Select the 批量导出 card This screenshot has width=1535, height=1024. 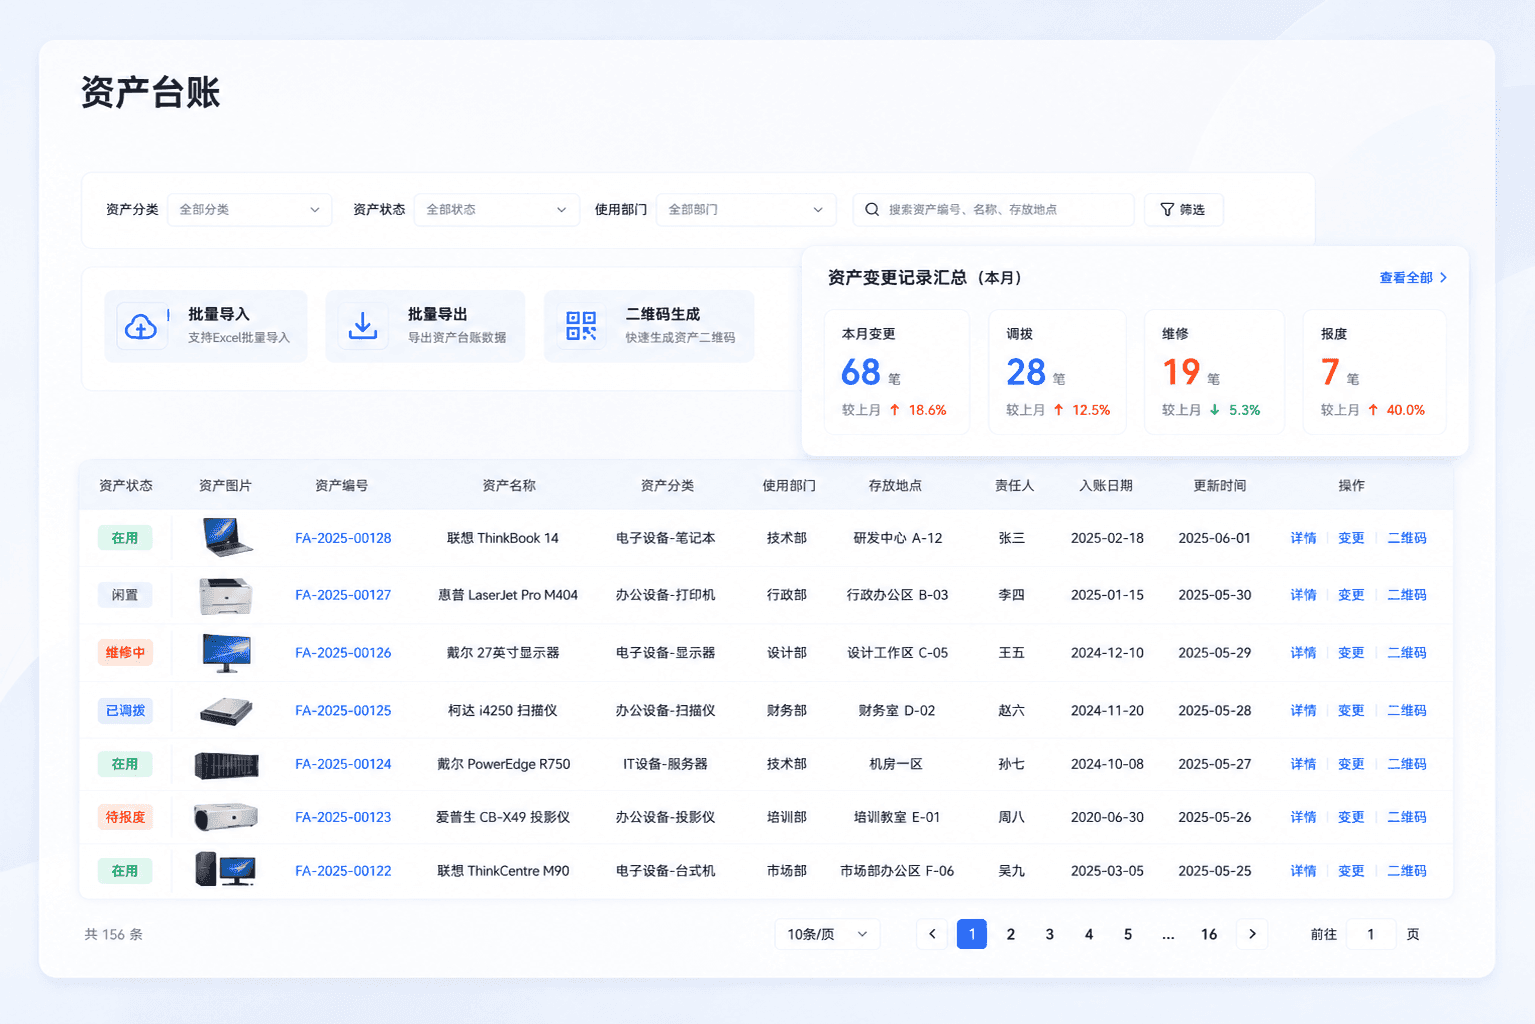[x=425, y=326]
